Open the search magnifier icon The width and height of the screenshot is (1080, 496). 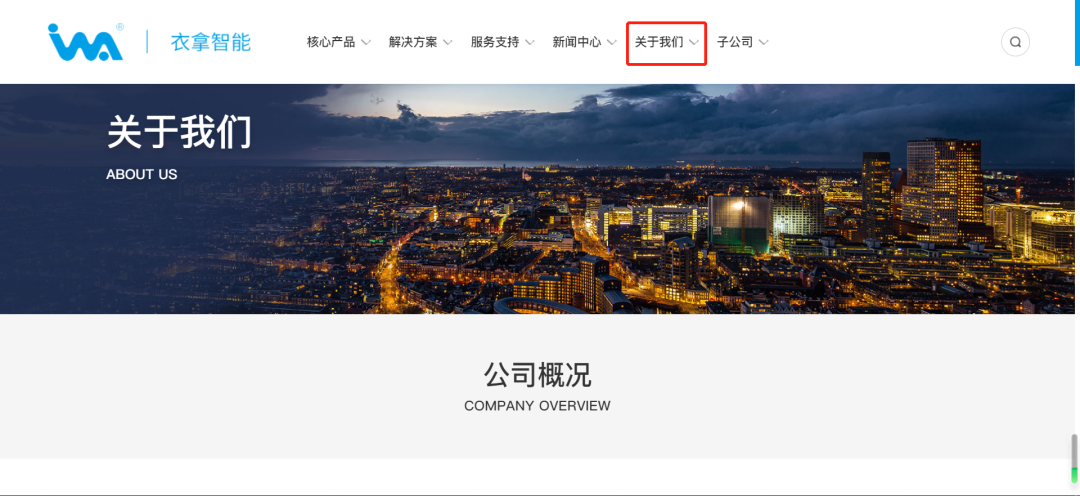click(1015, 42)
